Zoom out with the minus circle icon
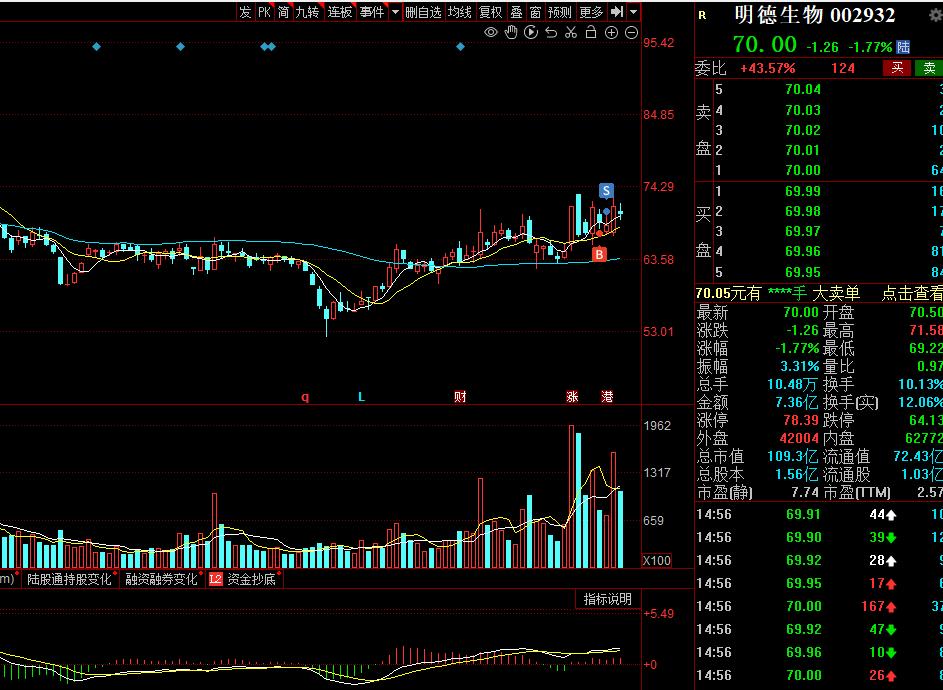This screenshot has height=690, width=943. coord(631,33)
